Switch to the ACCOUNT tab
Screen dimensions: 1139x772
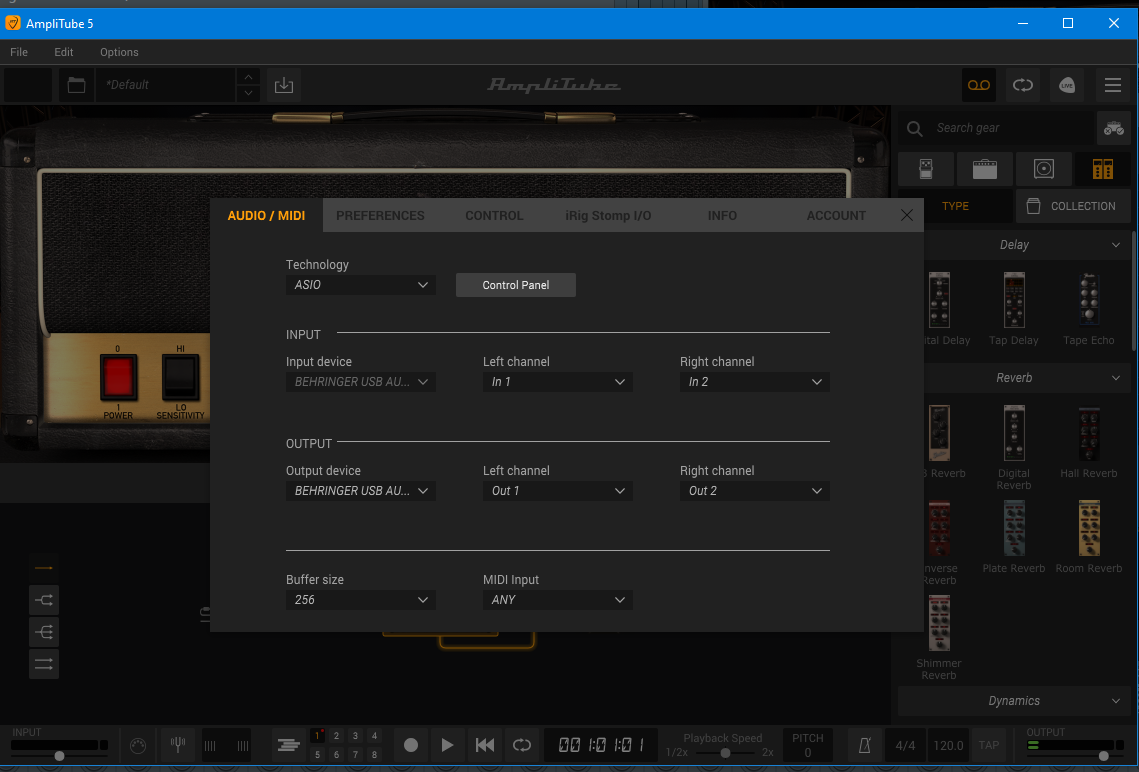[836, 216]
